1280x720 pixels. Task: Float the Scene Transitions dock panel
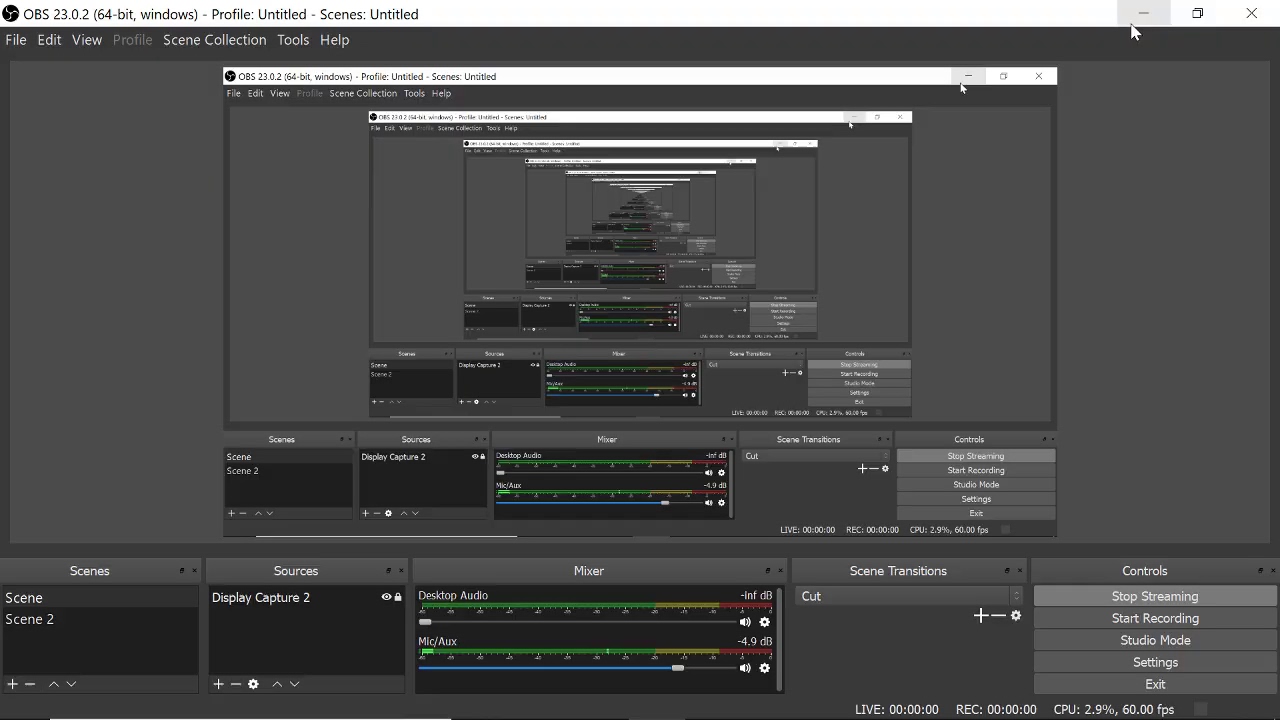tap(1007, 571)
